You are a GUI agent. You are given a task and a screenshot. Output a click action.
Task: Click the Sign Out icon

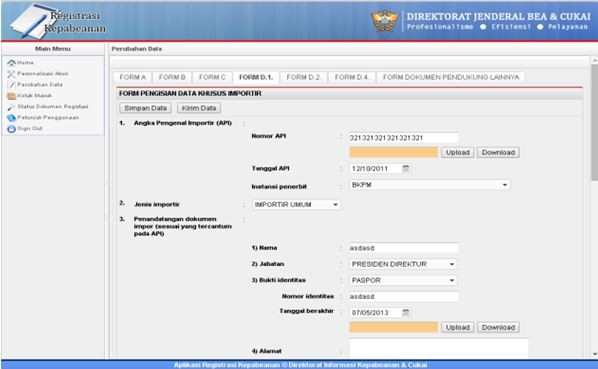point(11,129)
